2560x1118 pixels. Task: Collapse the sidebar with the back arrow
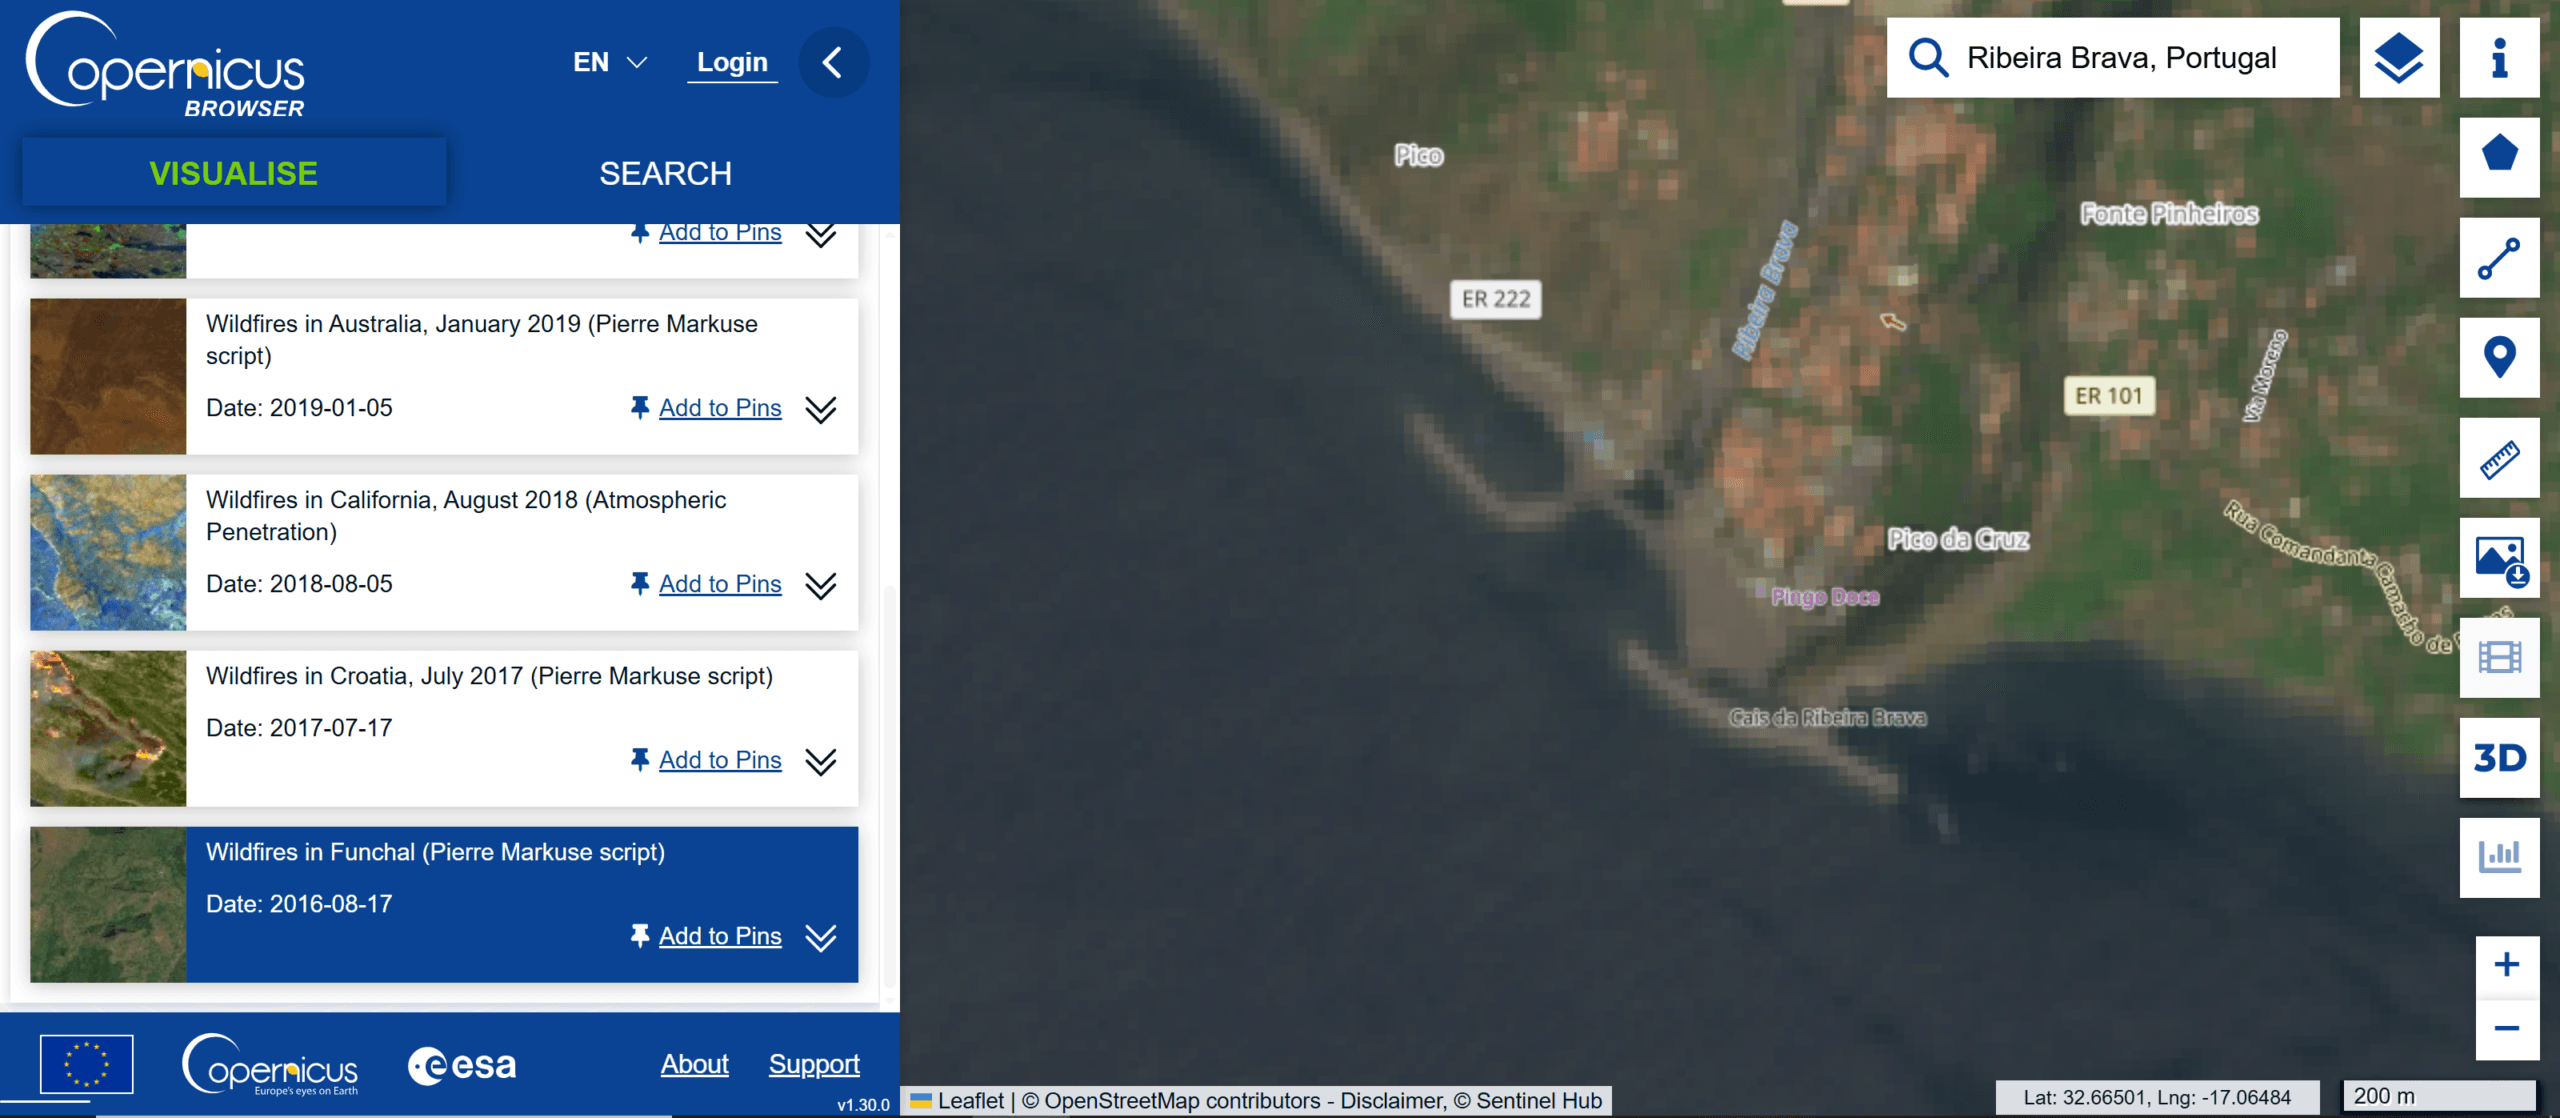pos(832,63)
